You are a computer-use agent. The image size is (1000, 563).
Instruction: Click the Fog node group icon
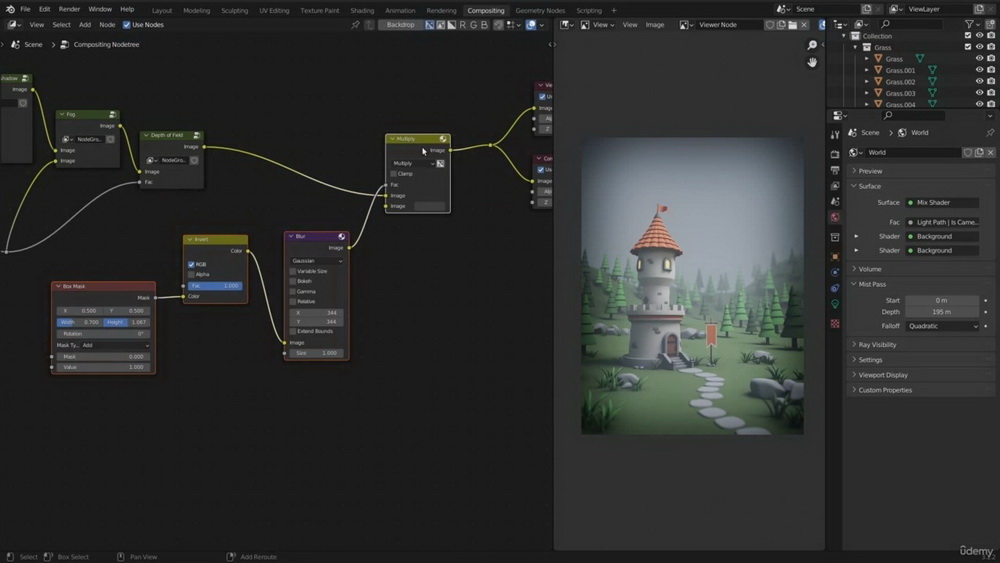coord(112,115)
